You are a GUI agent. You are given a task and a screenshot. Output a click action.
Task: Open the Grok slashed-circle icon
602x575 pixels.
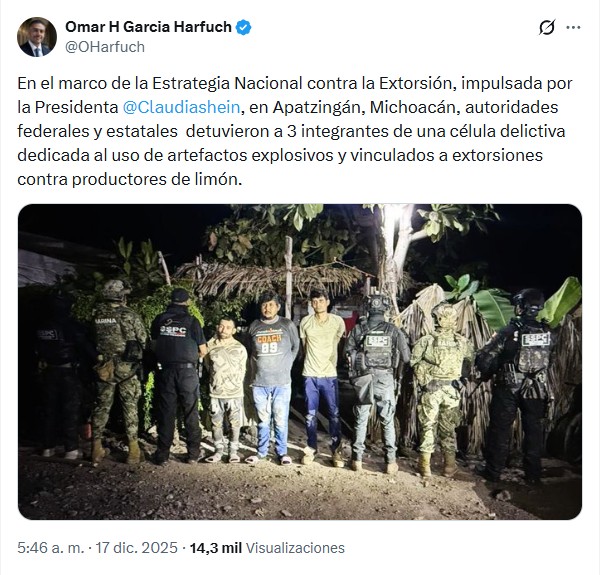pos(547,28)
